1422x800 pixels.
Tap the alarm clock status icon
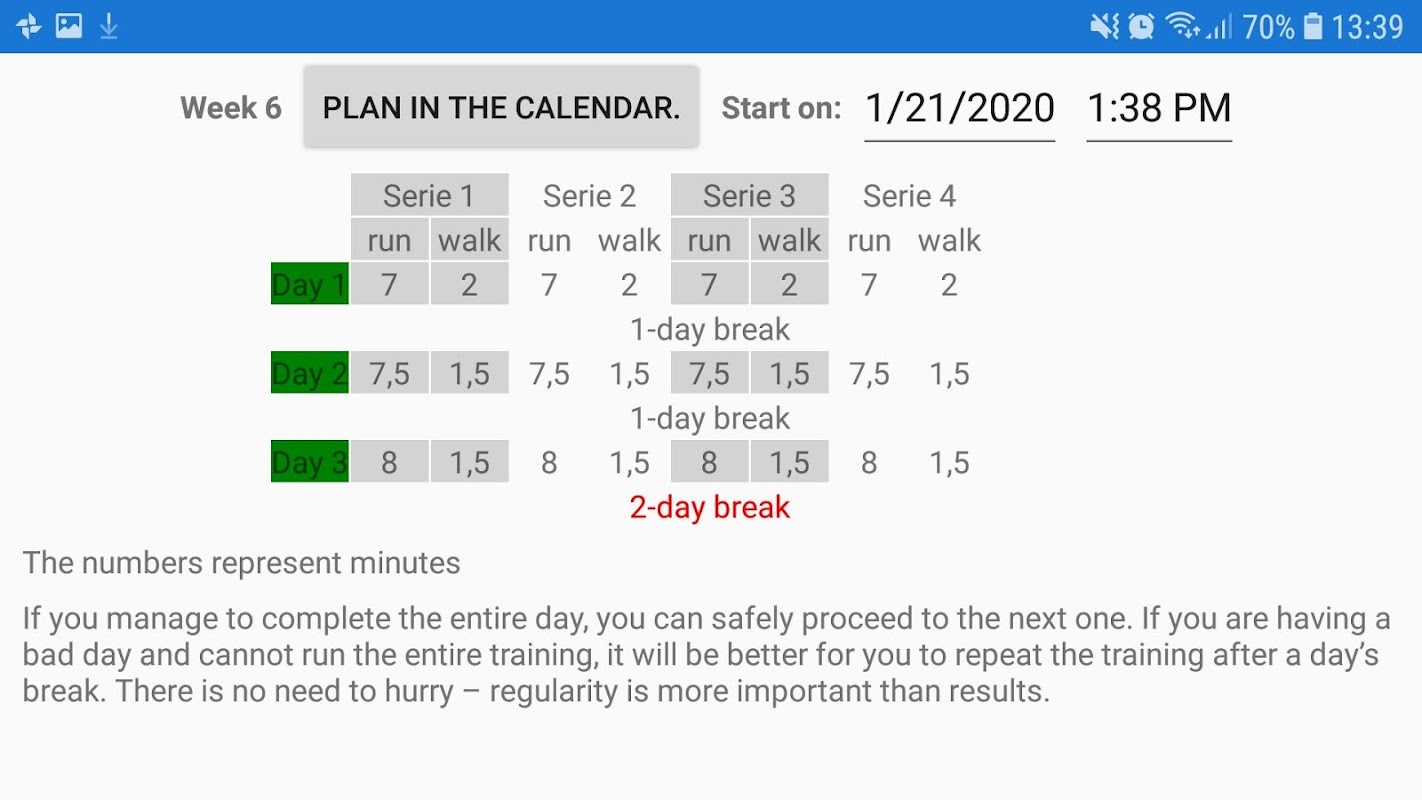coord(1141,26)
